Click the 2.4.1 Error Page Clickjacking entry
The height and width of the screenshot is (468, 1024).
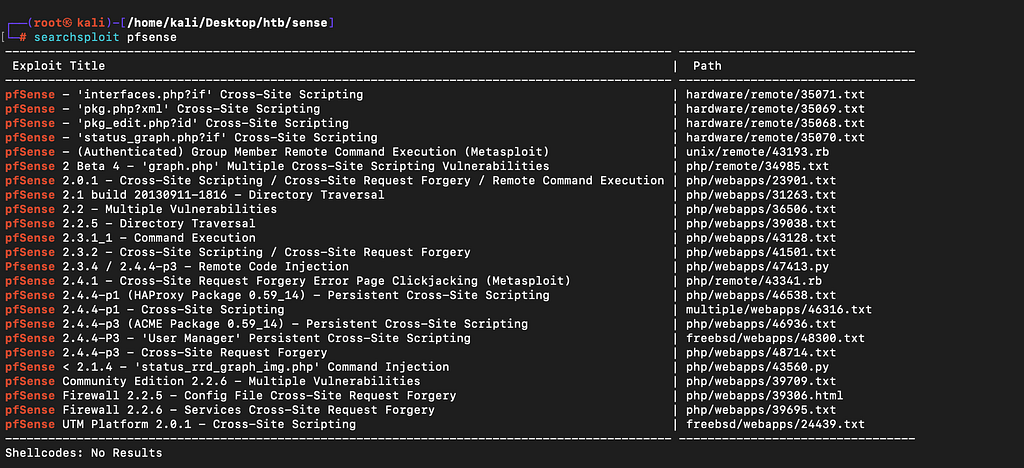click(288, 281)
